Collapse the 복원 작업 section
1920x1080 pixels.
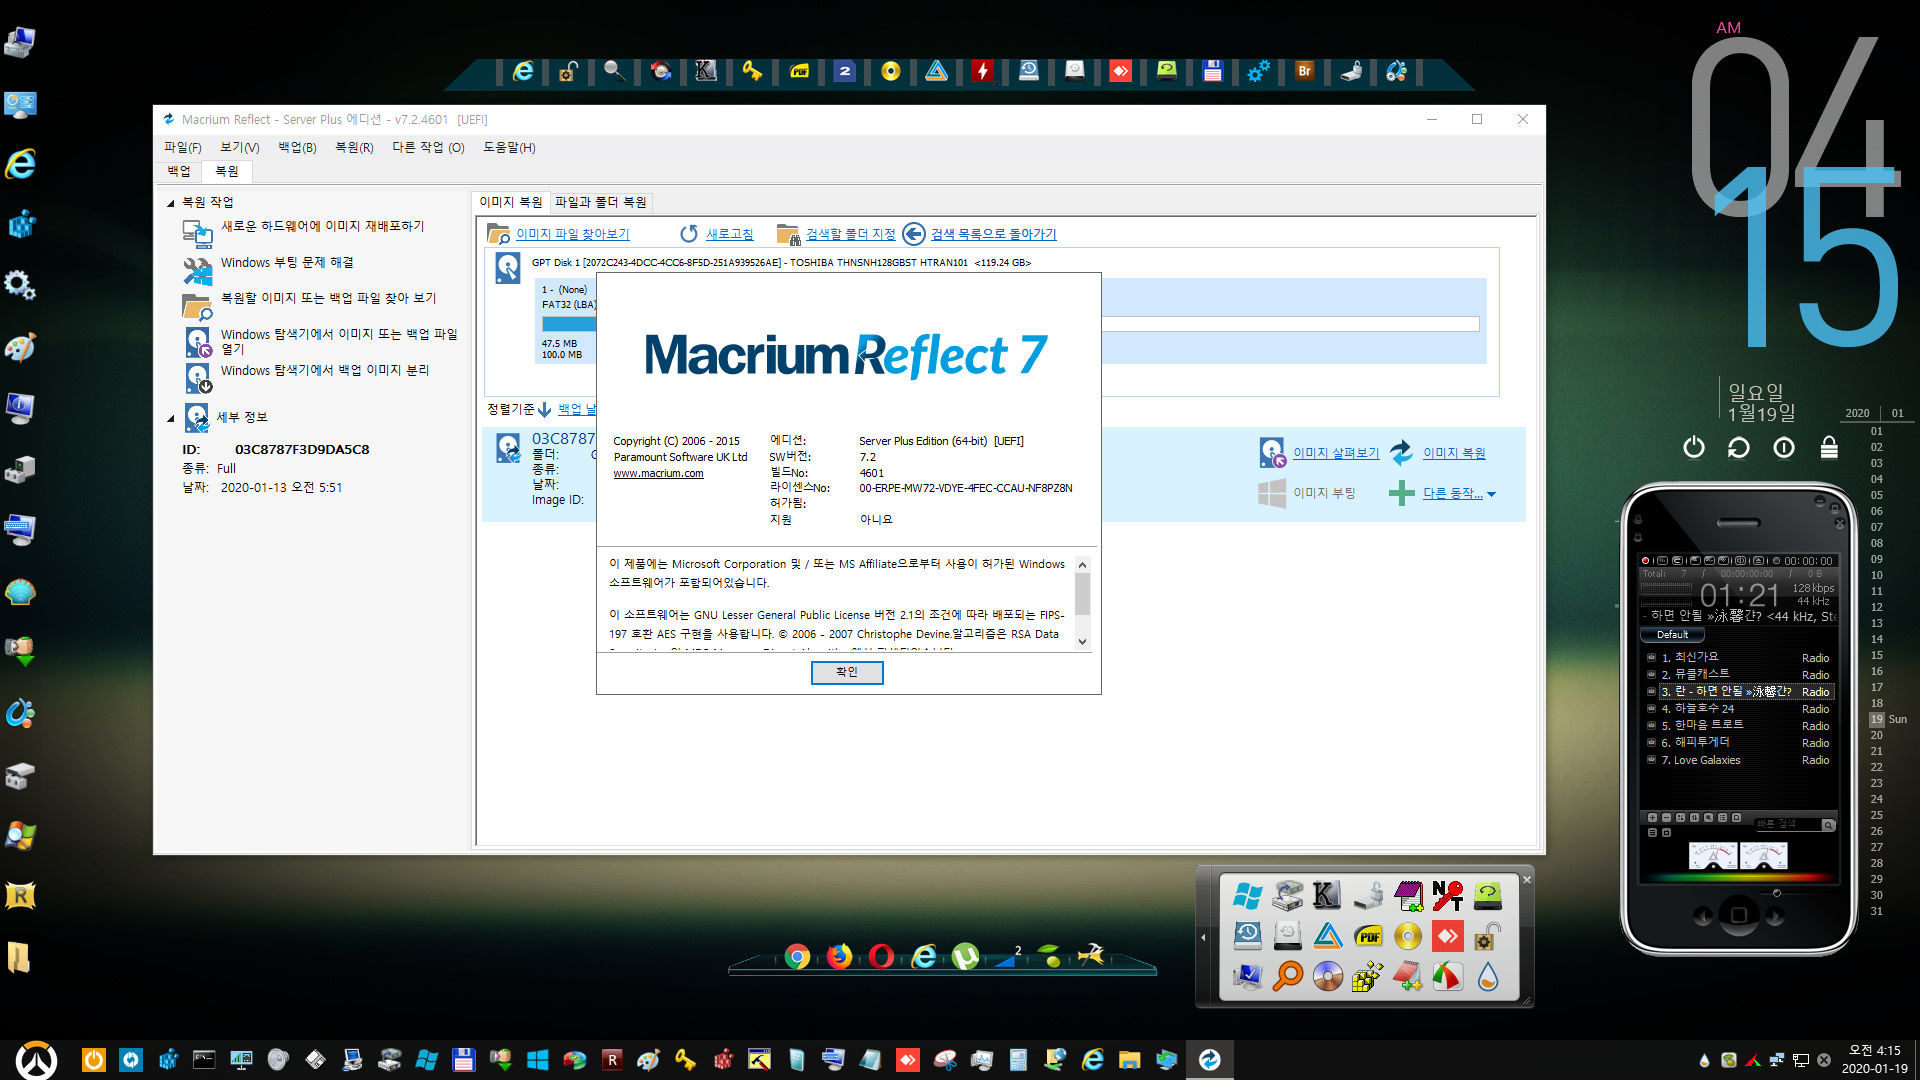[170, 203]
